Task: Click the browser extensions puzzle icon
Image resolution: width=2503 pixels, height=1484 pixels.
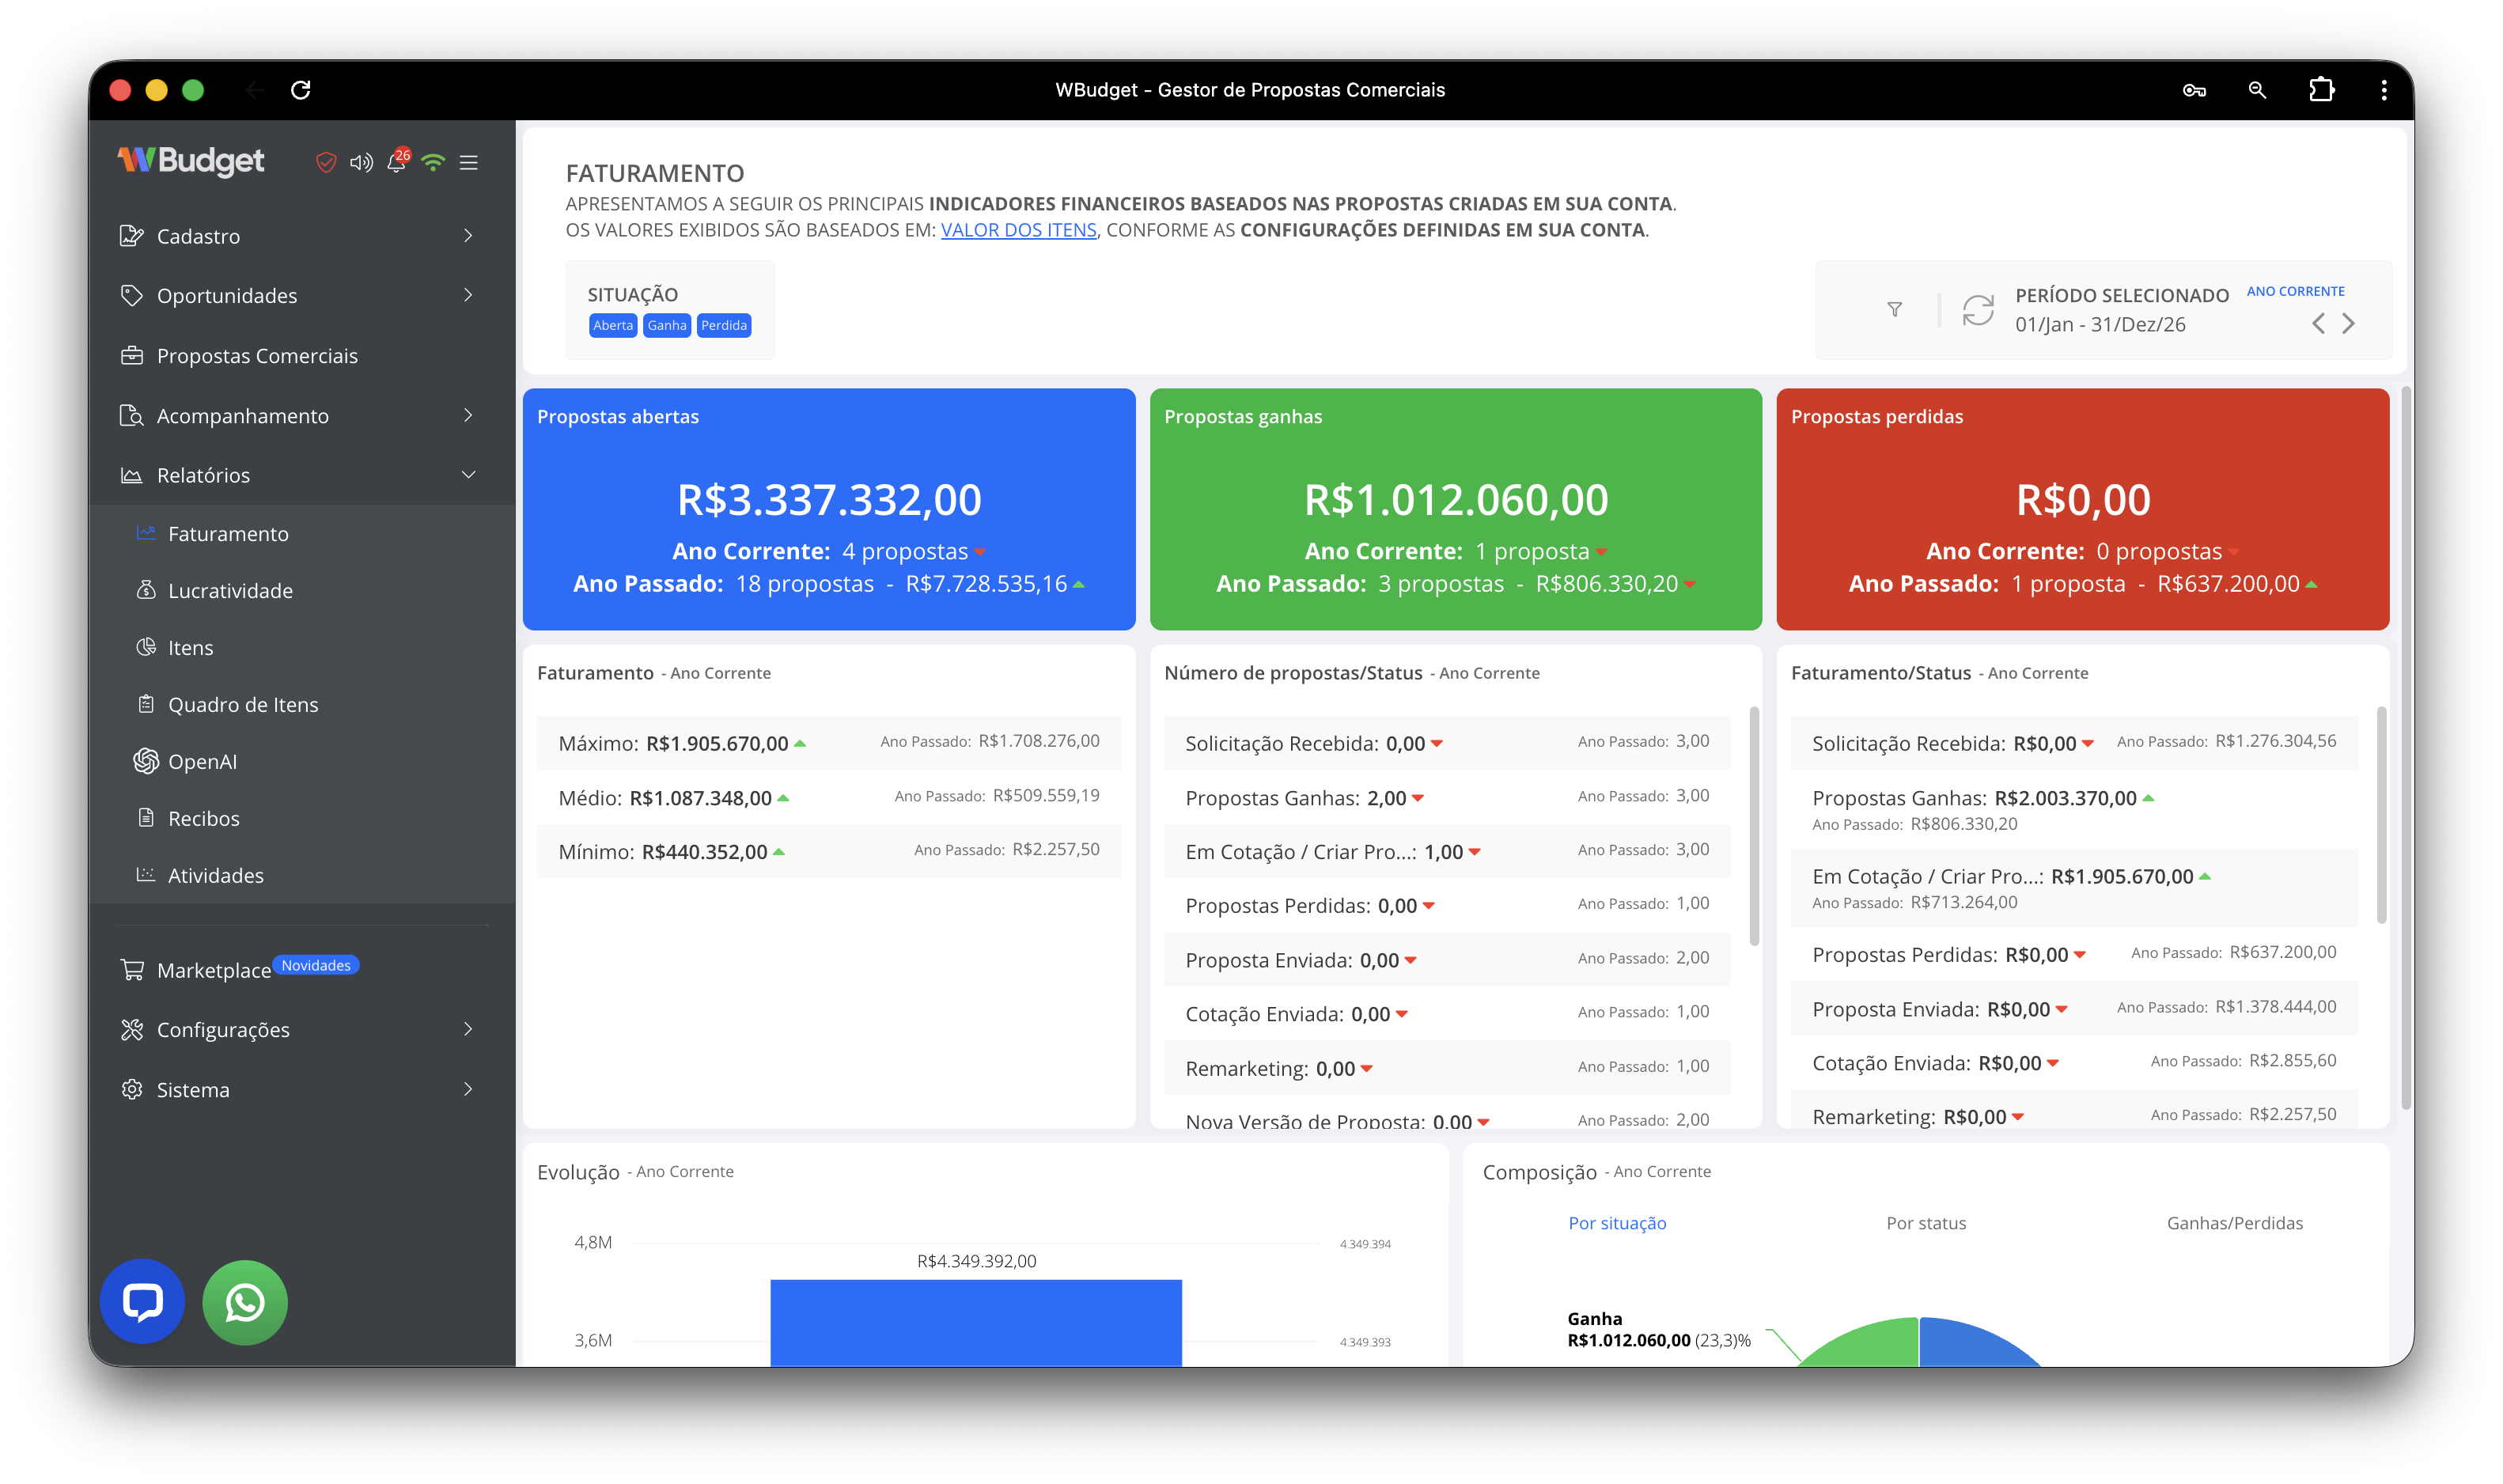Action: pyautogui.click(x=2321, y=90)
